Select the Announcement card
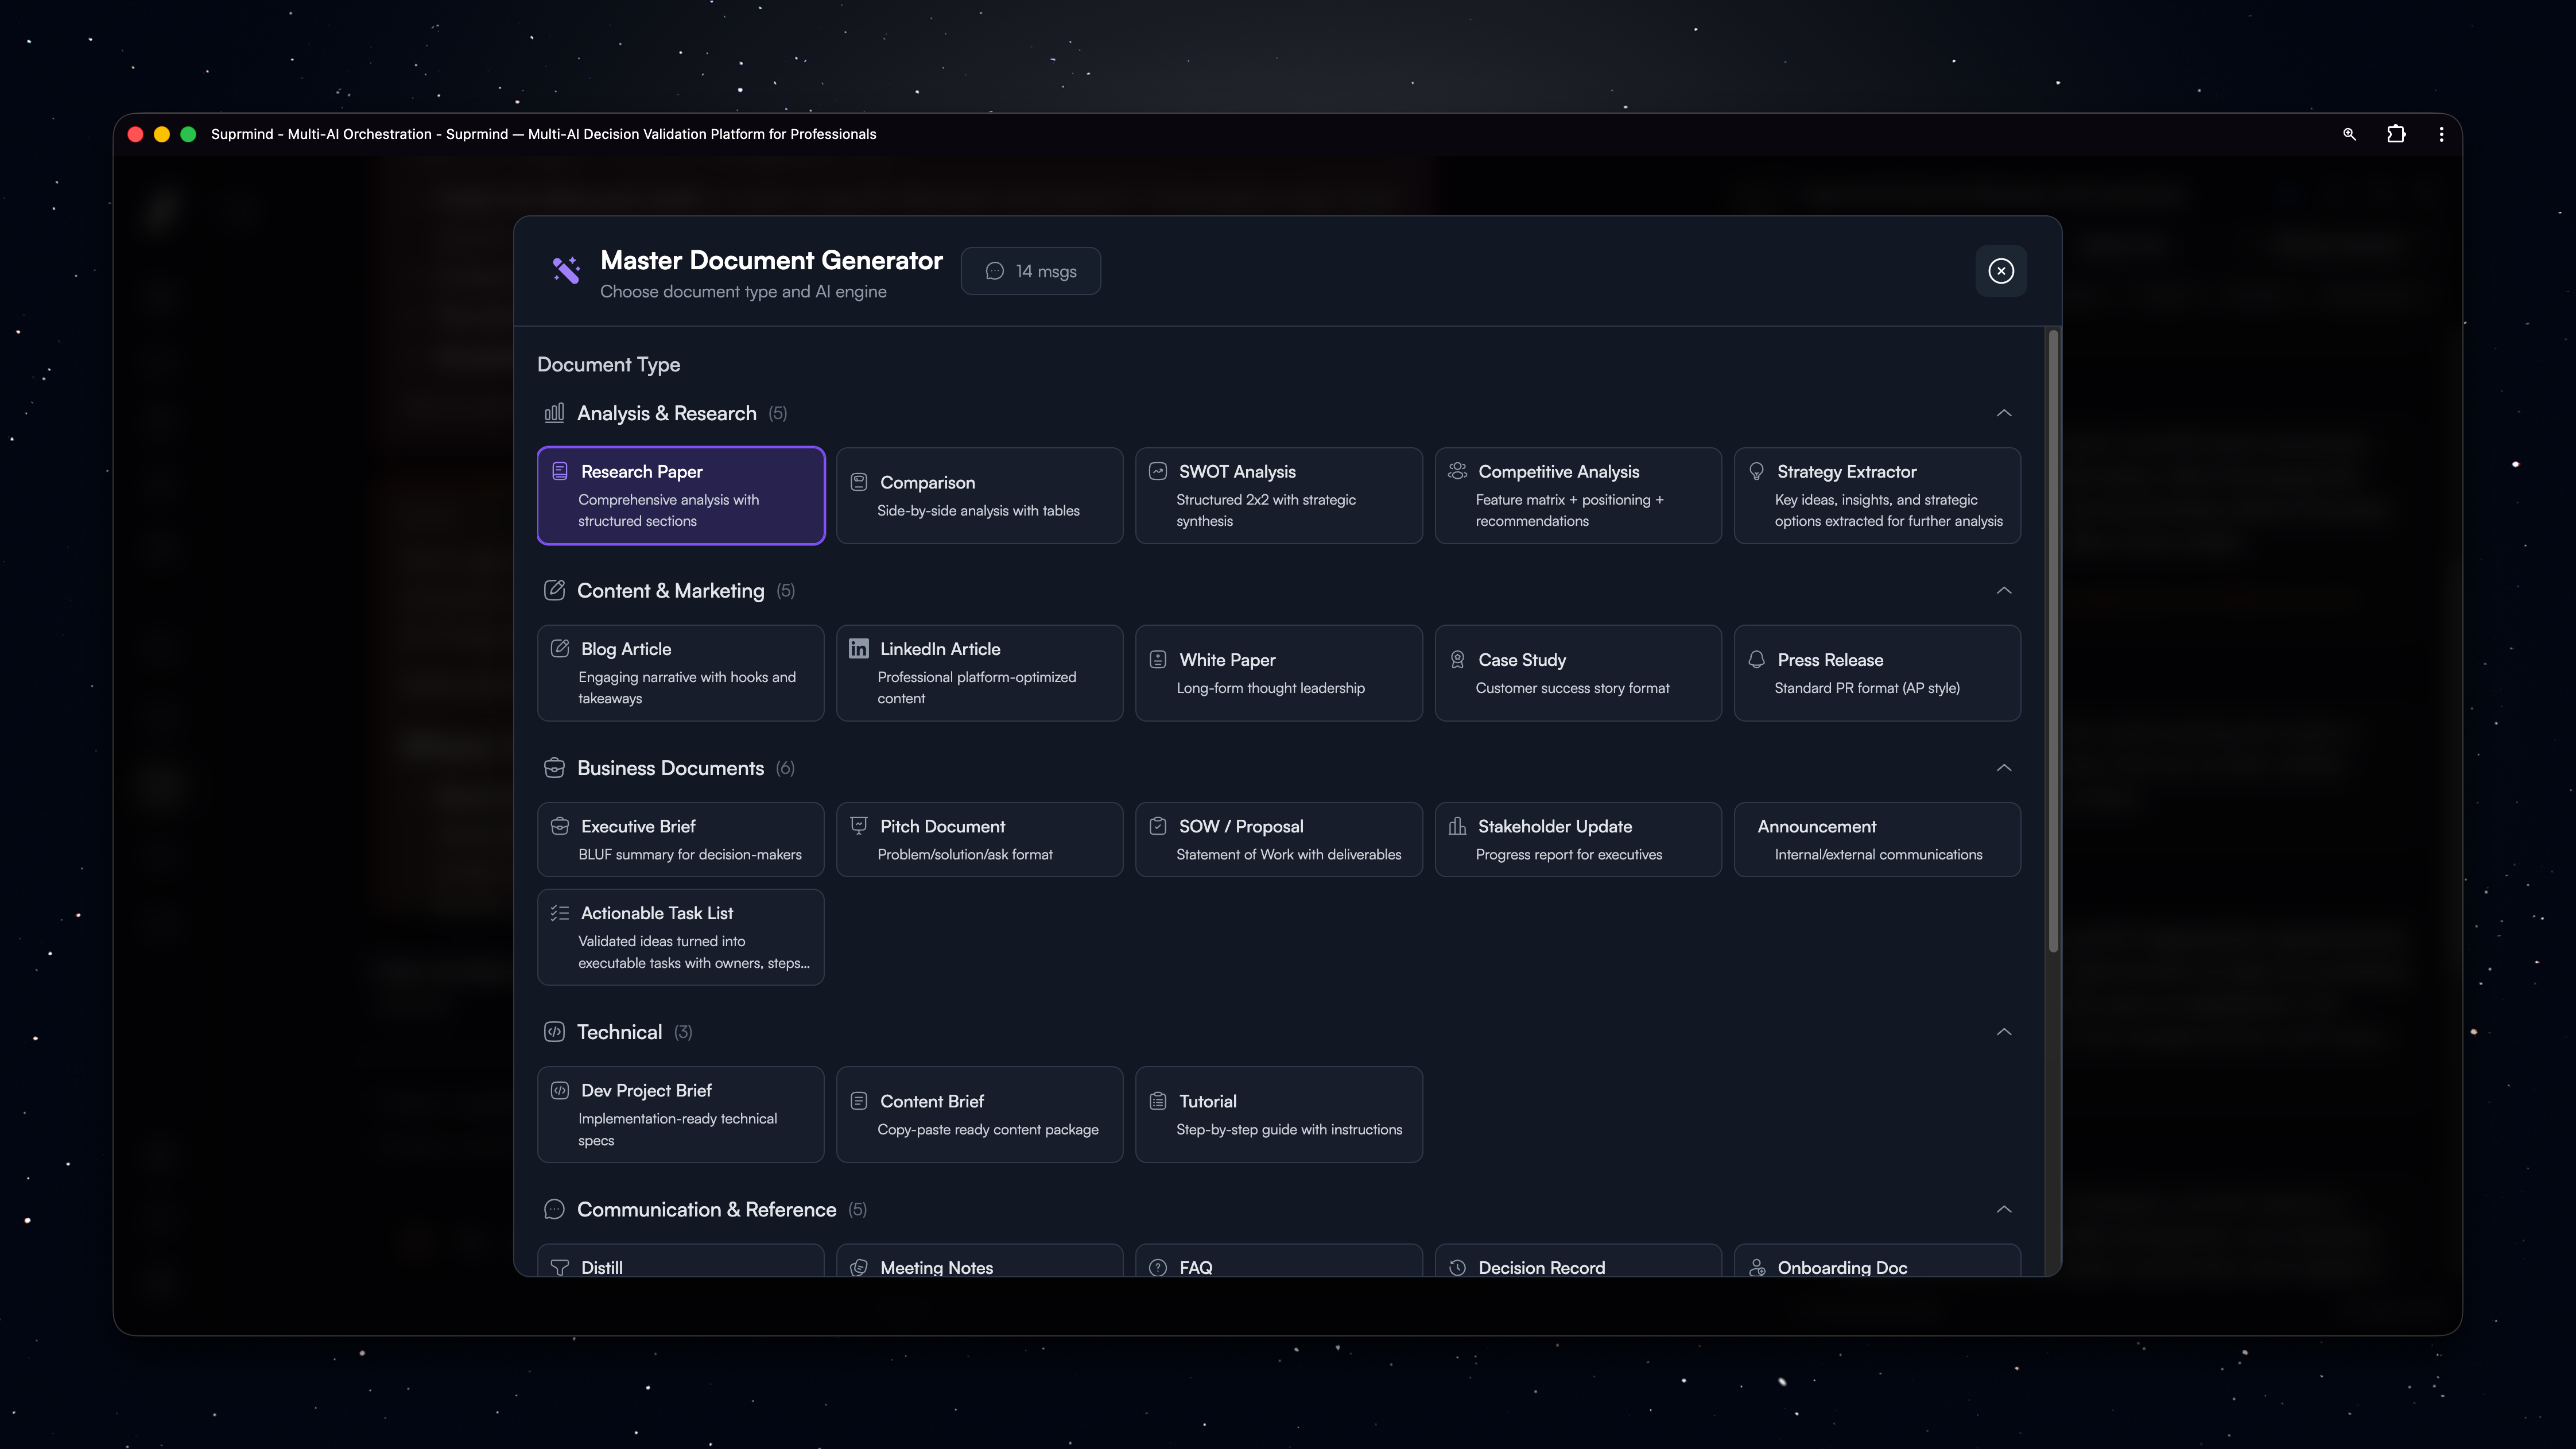The height and width of the screenshot is (1449, 2576). point(1877,839)
